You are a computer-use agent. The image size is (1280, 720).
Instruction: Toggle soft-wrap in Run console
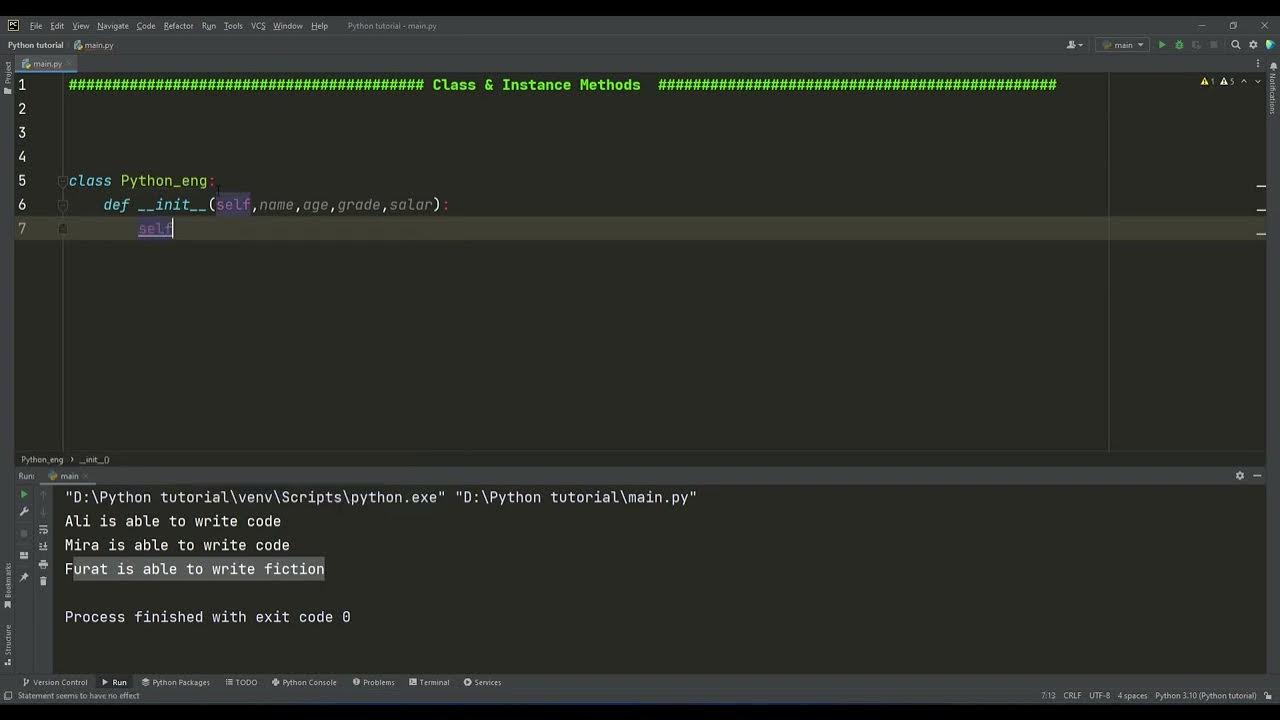click(x=43, y=529)
